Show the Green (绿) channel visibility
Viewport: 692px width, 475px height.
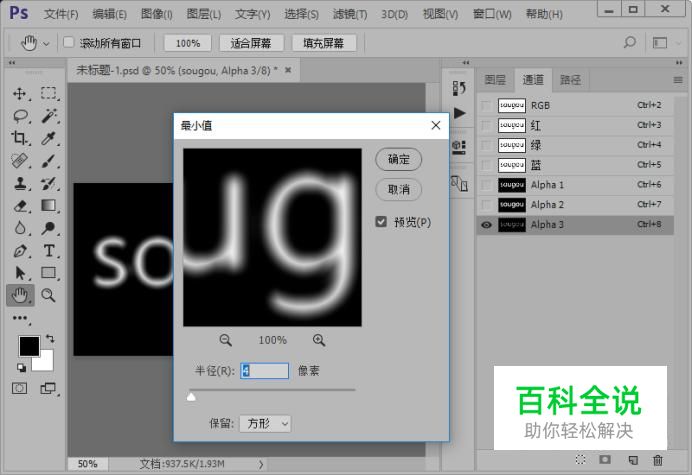coord(486,145)
